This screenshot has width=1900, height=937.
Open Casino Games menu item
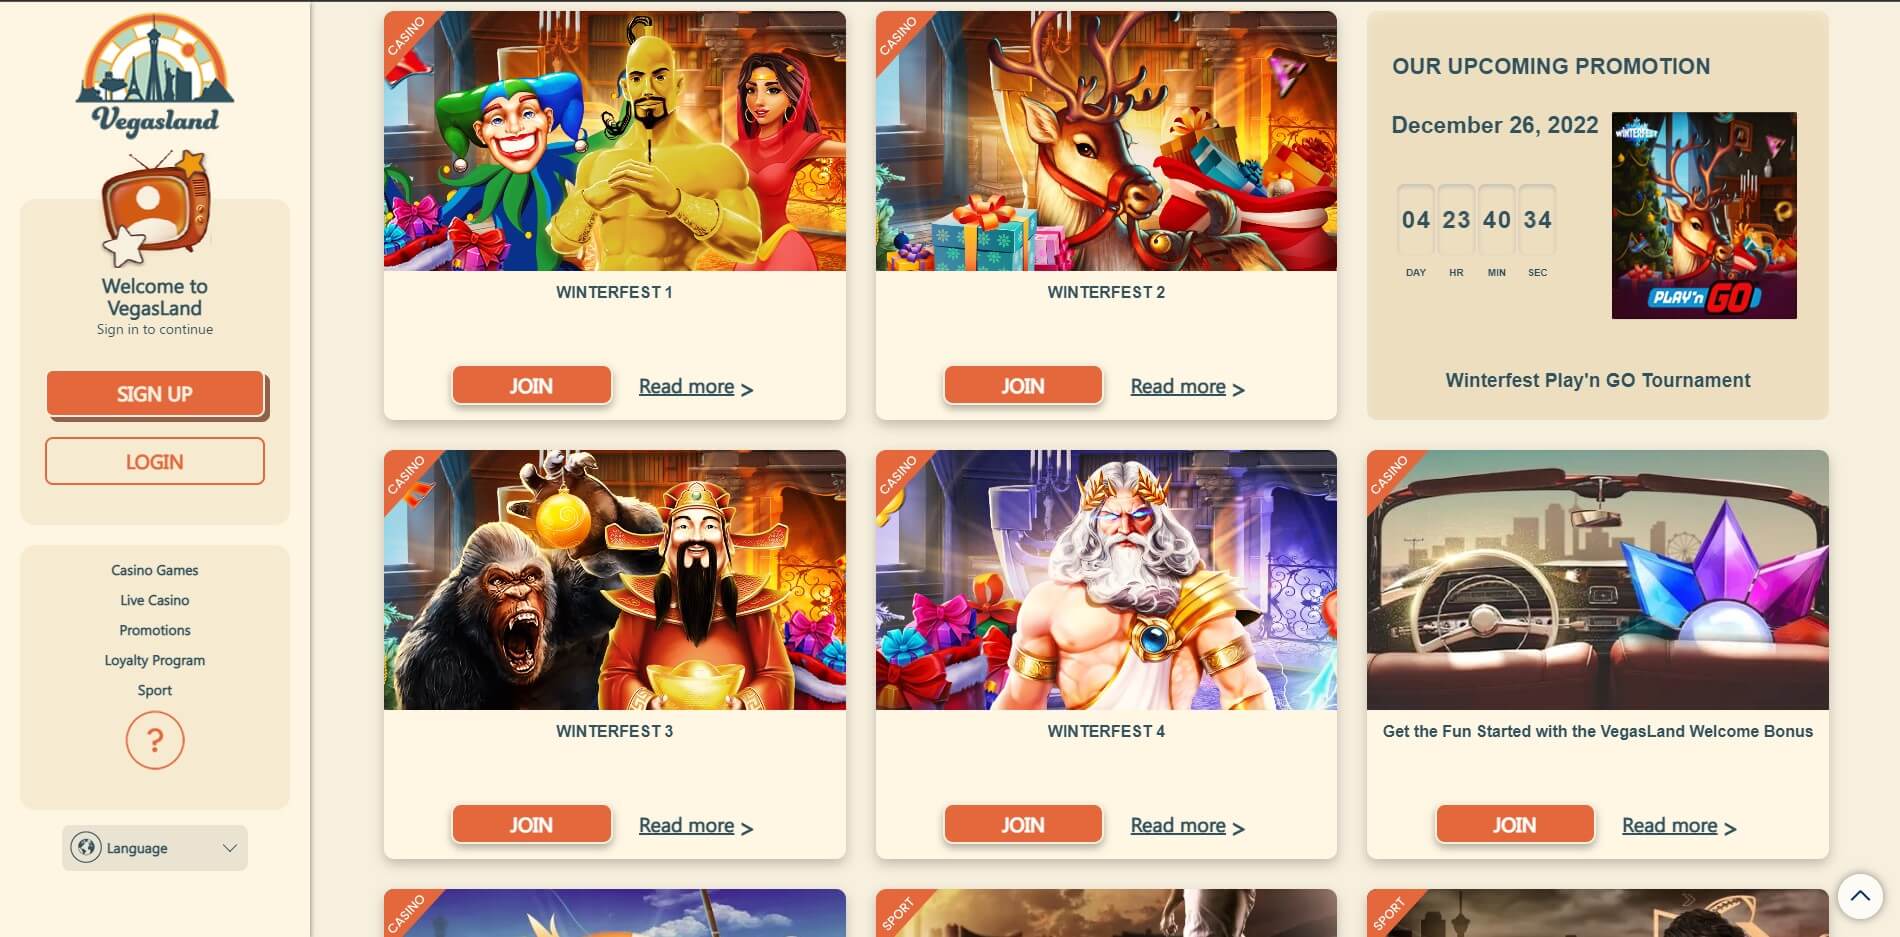(x=155, y=570)
